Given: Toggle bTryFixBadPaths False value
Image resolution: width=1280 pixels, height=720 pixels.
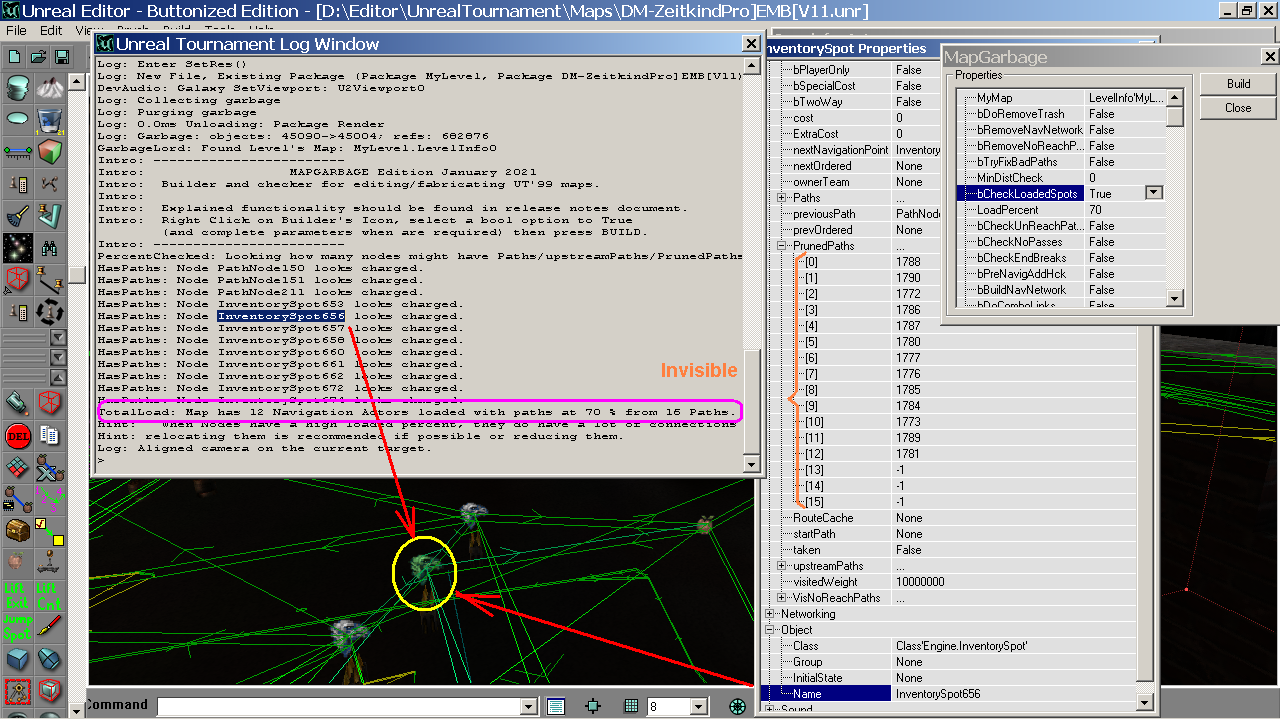Looking at the screenshot, I should point(1126,162).
